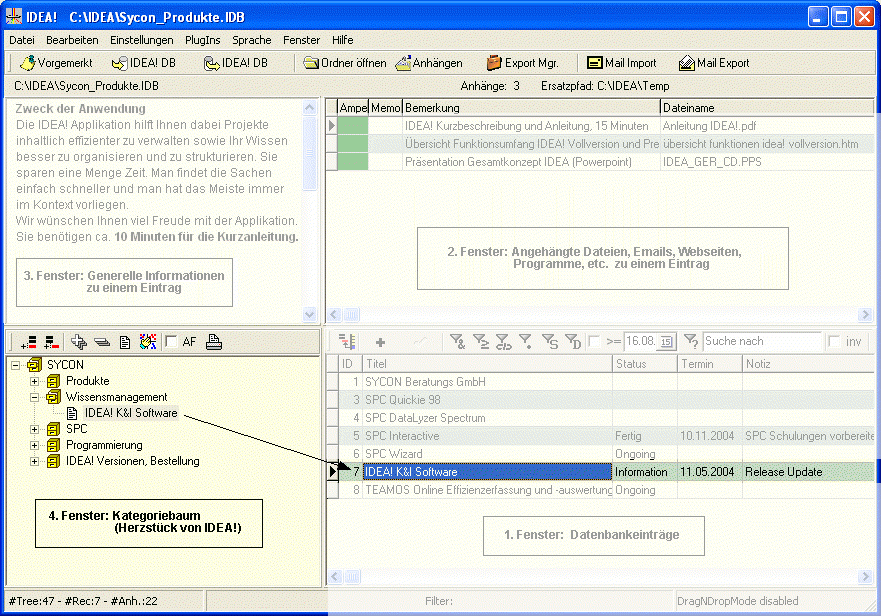Click right arrow of attachments horizontal scrollbar

[x=865, y=315]
